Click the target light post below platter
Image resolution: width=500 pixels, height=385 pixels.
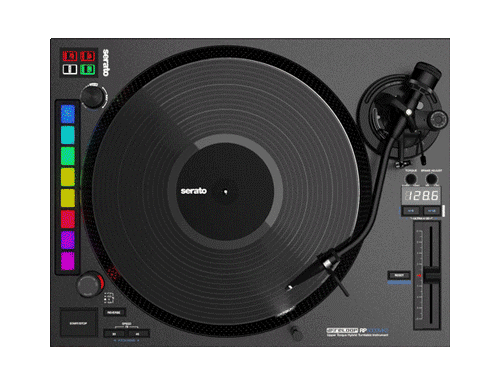[295, 332]
